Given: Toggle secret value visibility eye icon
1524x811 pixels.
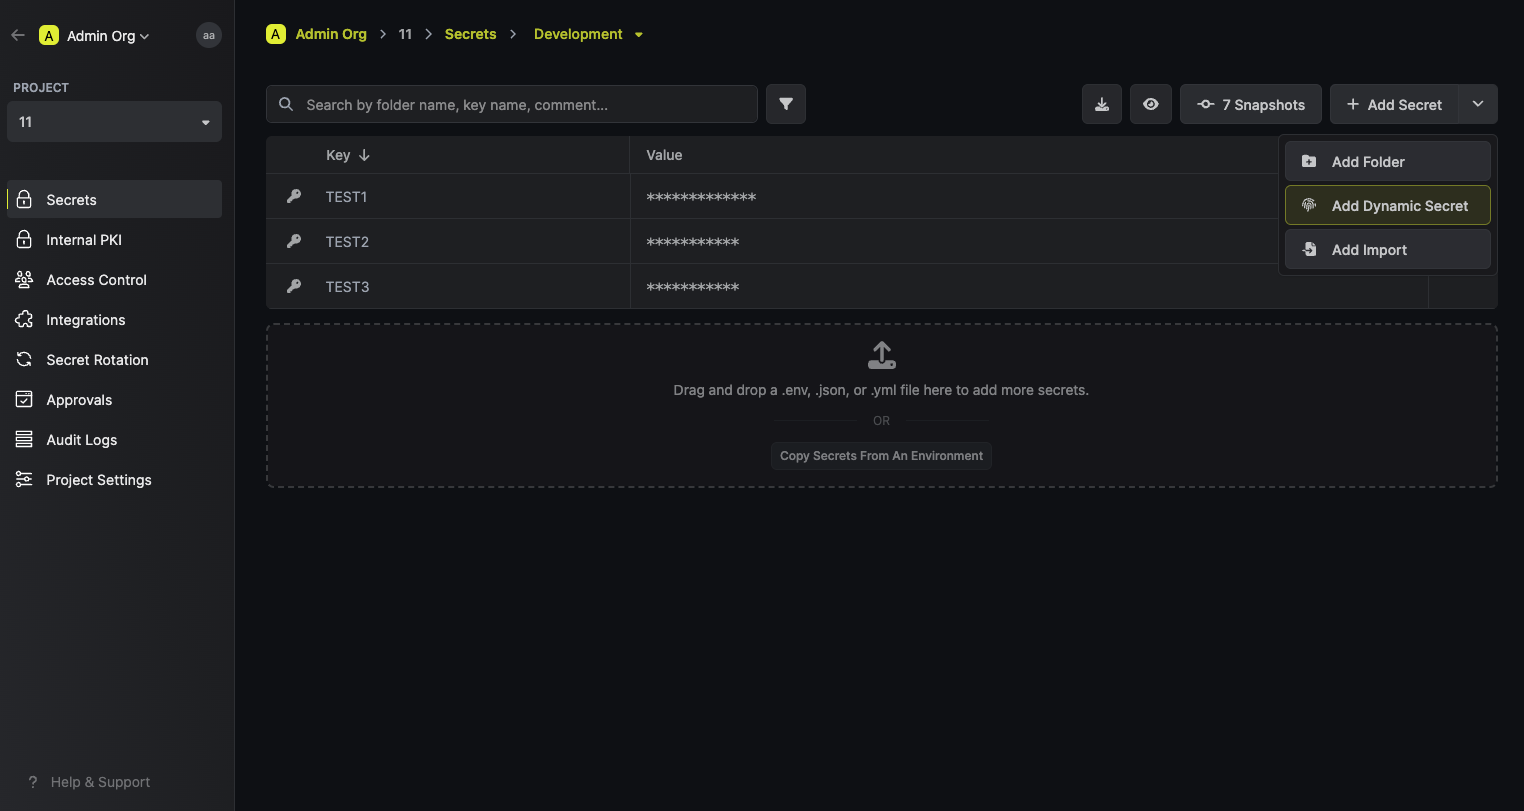Looking at the screenshot, I should point(1151,104).
